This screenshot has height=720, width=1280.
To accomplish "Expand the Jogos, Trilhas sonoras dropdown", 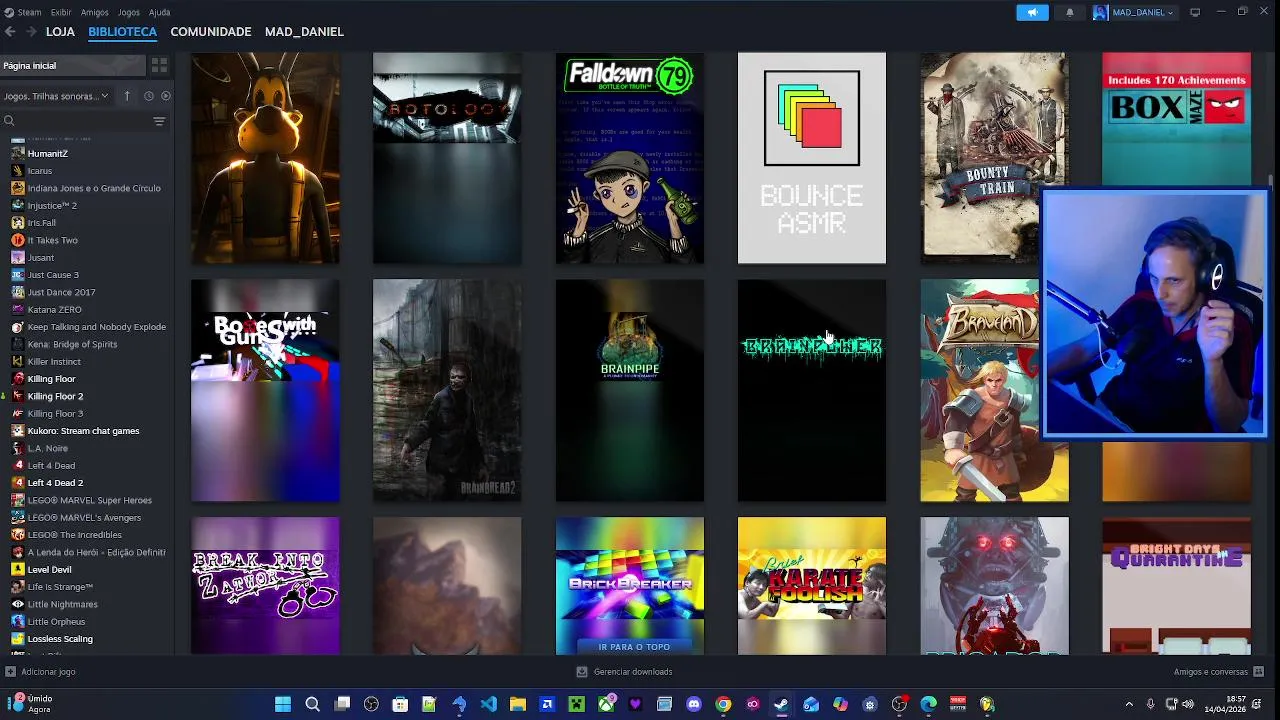I will coord(56,96).
